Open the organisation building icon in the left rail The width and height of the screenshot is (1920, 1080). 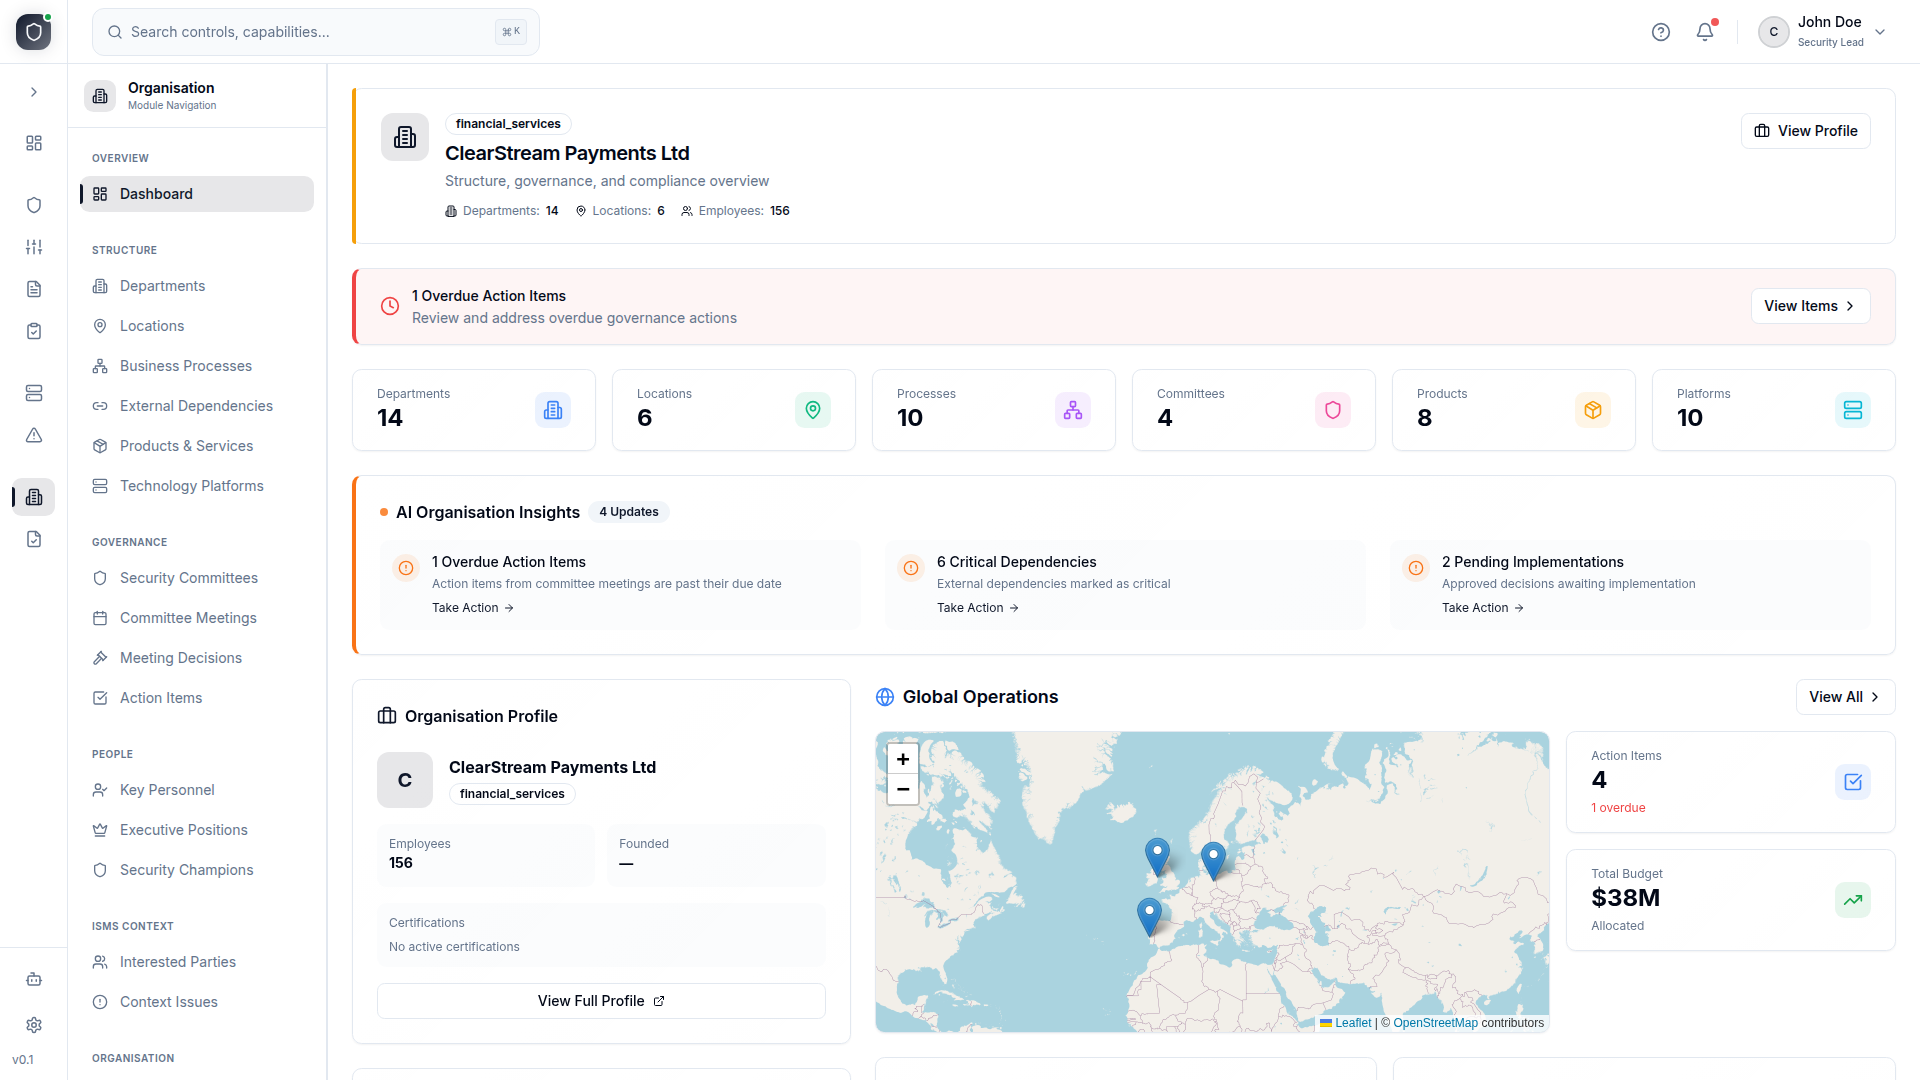tap(33, 497)
